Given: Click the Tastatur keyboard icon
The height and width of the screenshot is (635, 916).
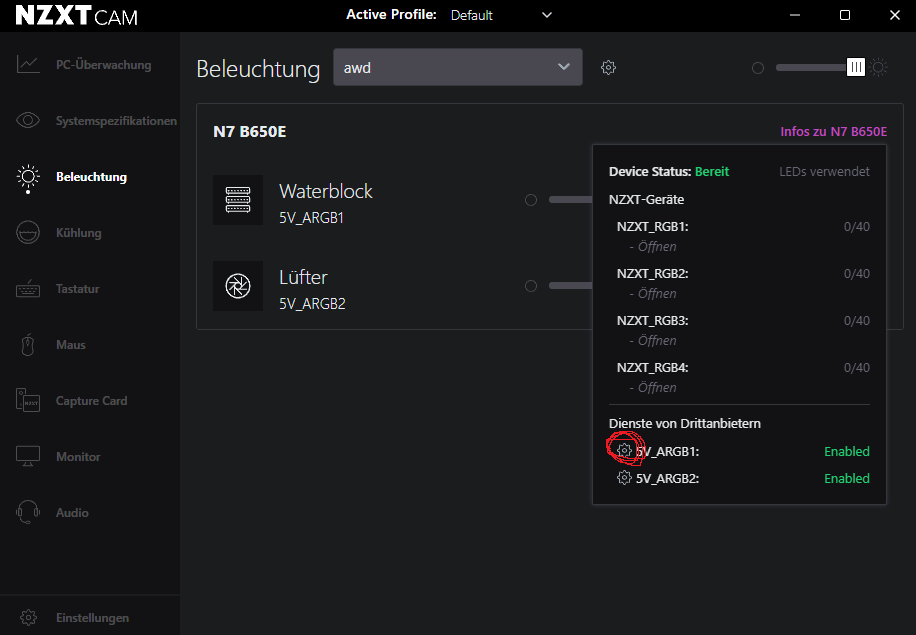Looking at the screenshot, I should pyautogui.click(x=27, y=289).
